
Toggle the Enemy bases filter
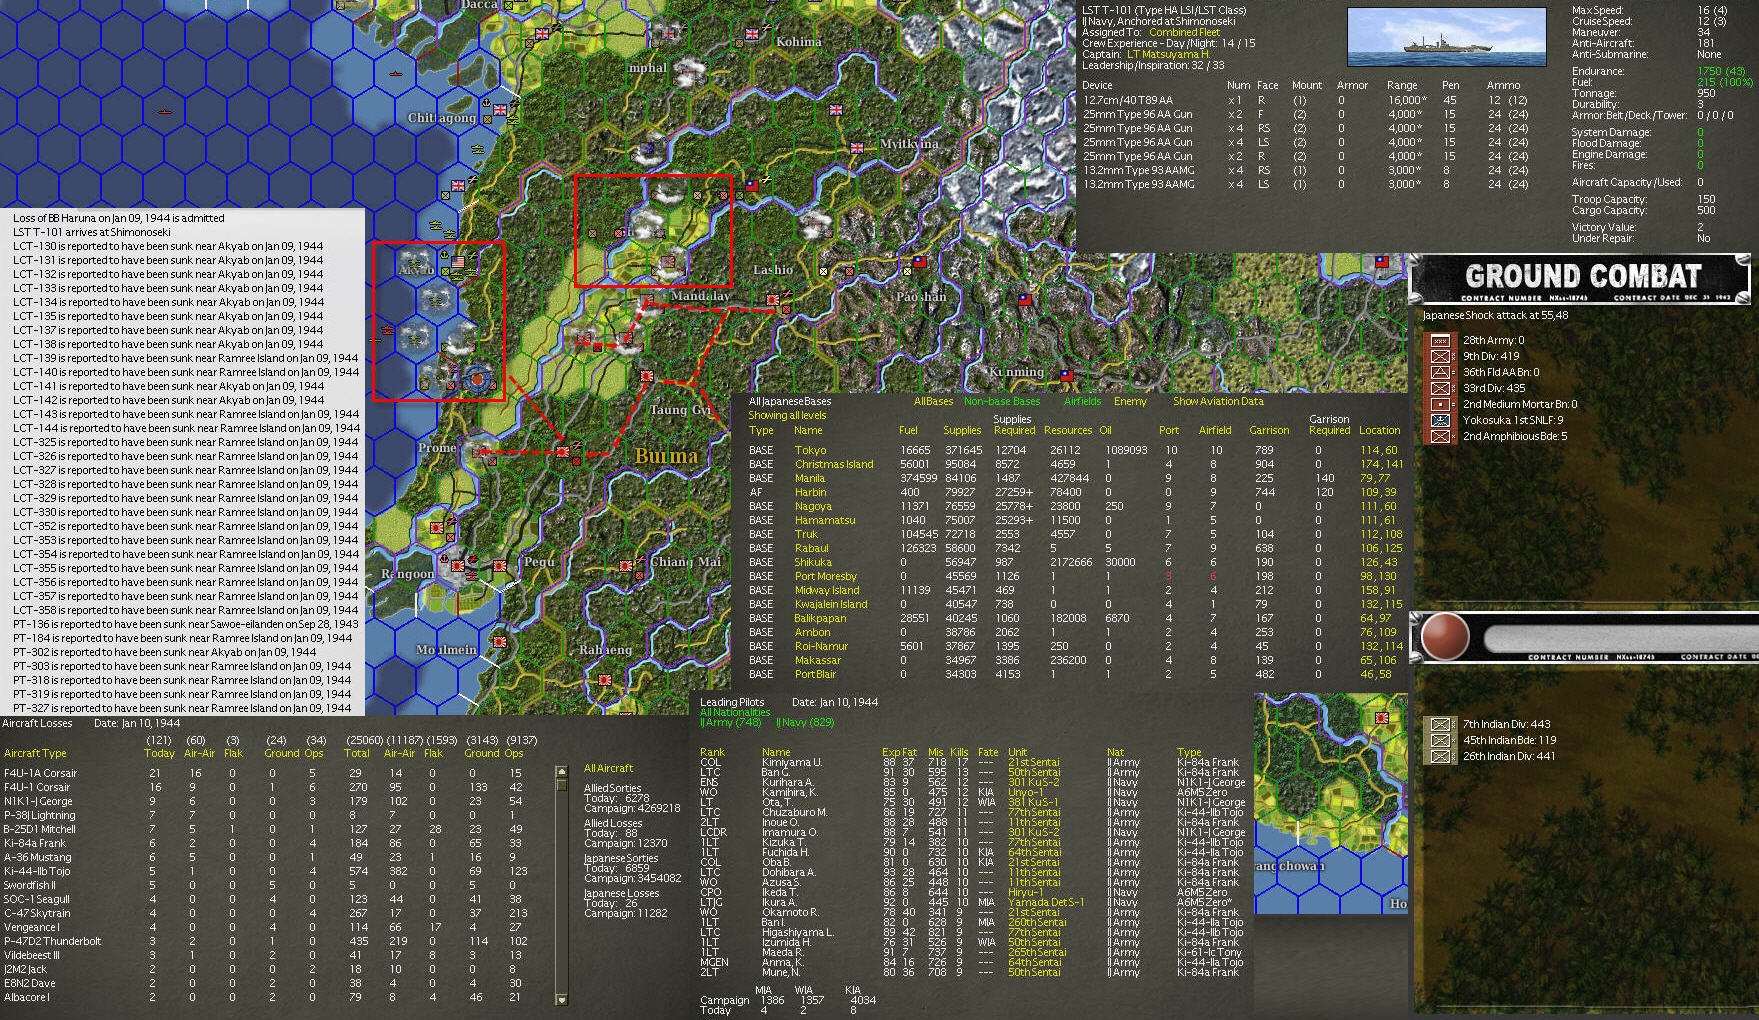pyautogui.click(x=1130, y=401)
